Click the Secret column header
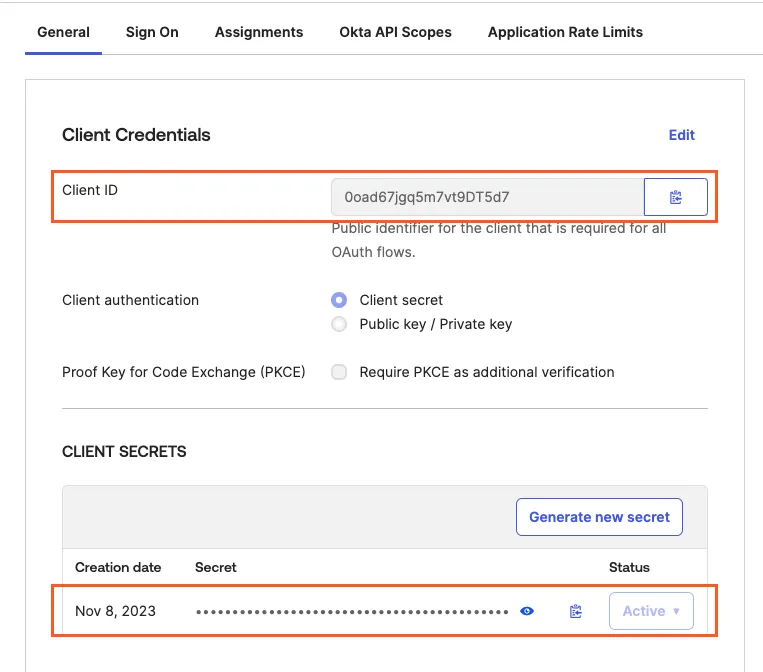This screenshot has height=672, width=763. click(216, 567)
